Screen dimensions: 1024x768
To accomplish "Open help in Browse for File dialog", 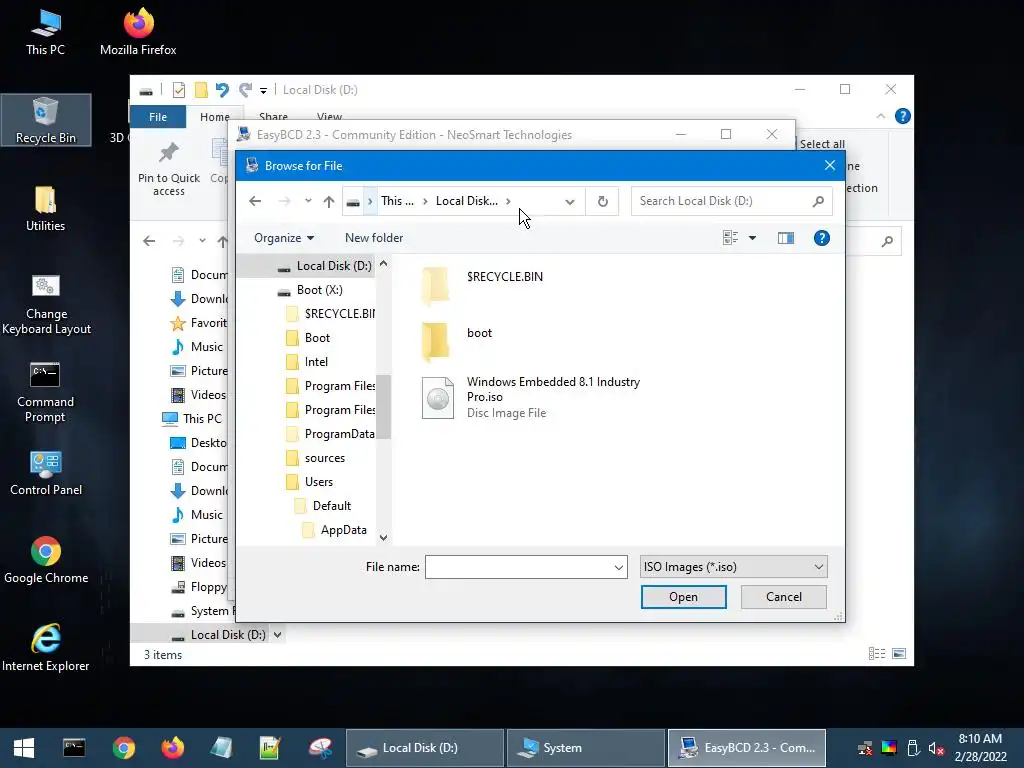I will [x=822, y=238].
